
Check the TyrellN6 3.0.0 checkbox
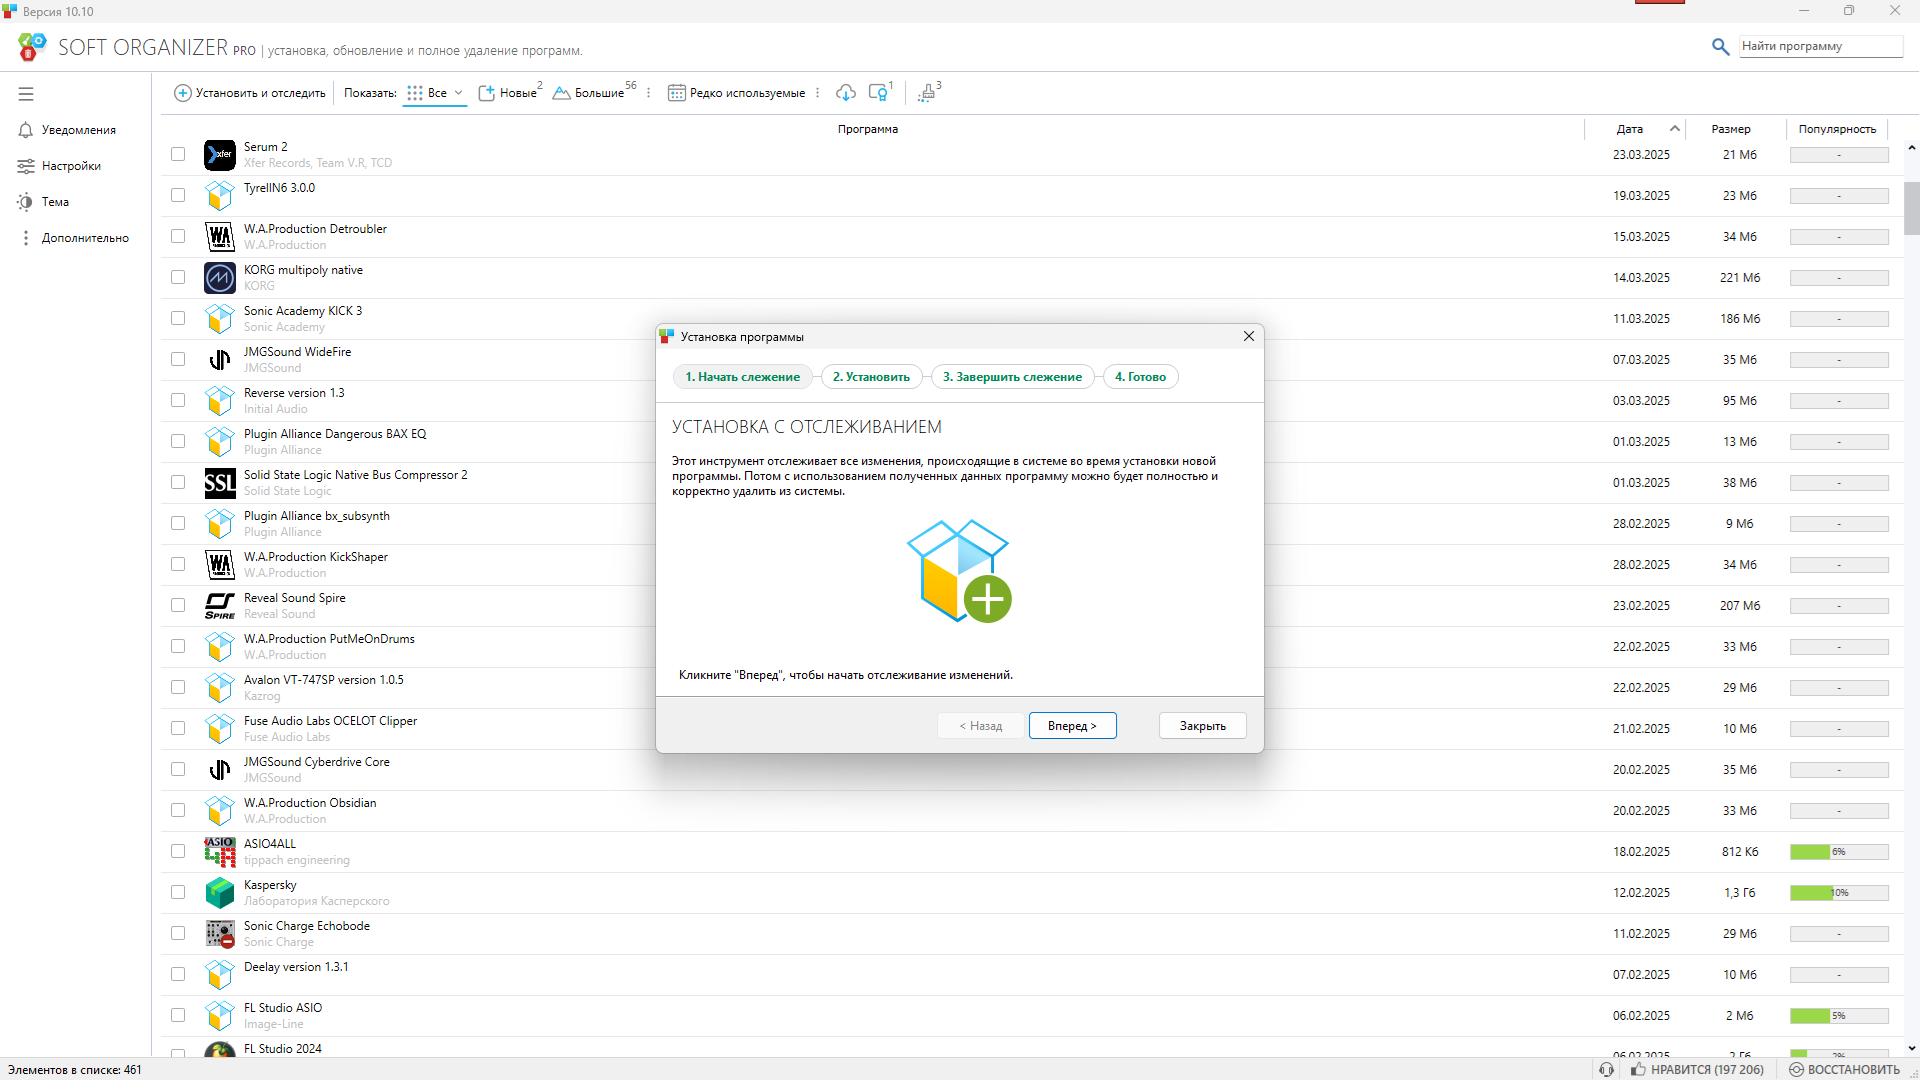178,196
